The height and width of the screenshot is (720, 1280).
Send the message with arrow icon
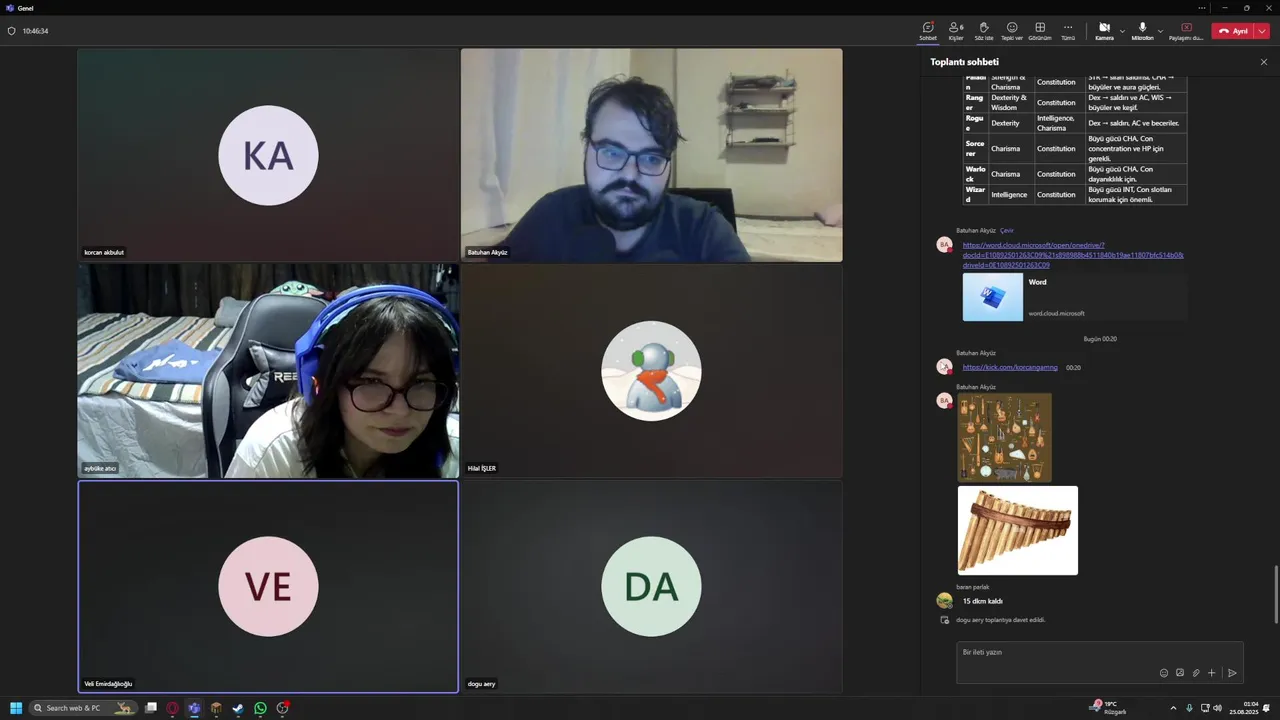1232,673
